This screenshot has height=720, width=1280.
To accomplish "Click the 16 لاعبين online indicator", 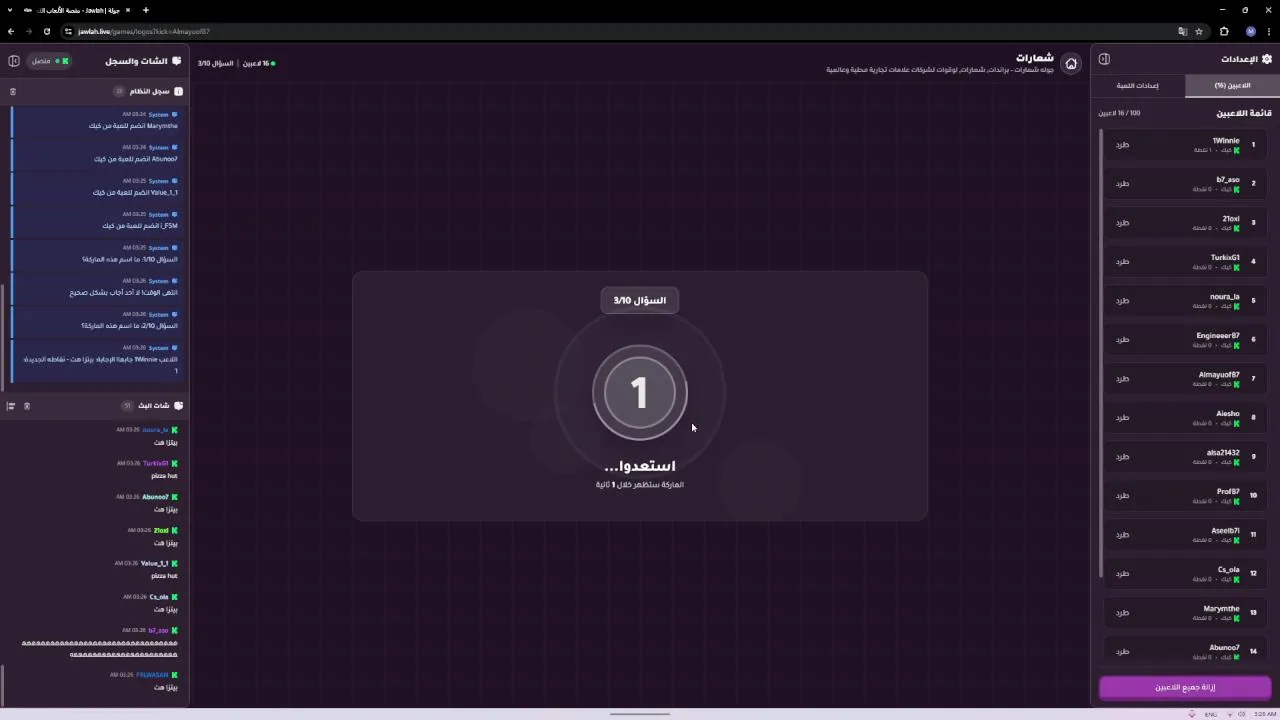I will (x=258, y=63).
